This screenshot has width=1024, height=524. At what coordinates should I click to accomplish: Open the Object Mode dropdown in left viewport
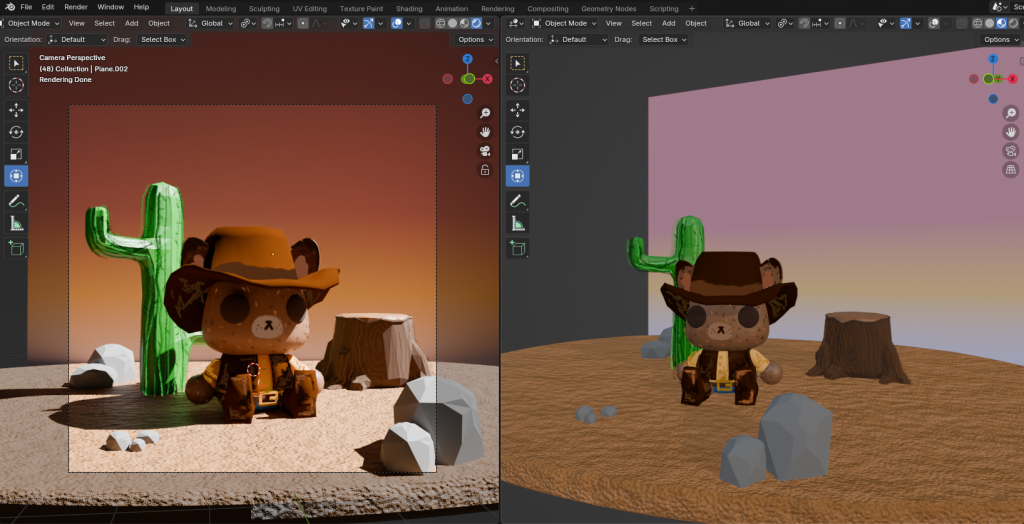coord(32,23)
